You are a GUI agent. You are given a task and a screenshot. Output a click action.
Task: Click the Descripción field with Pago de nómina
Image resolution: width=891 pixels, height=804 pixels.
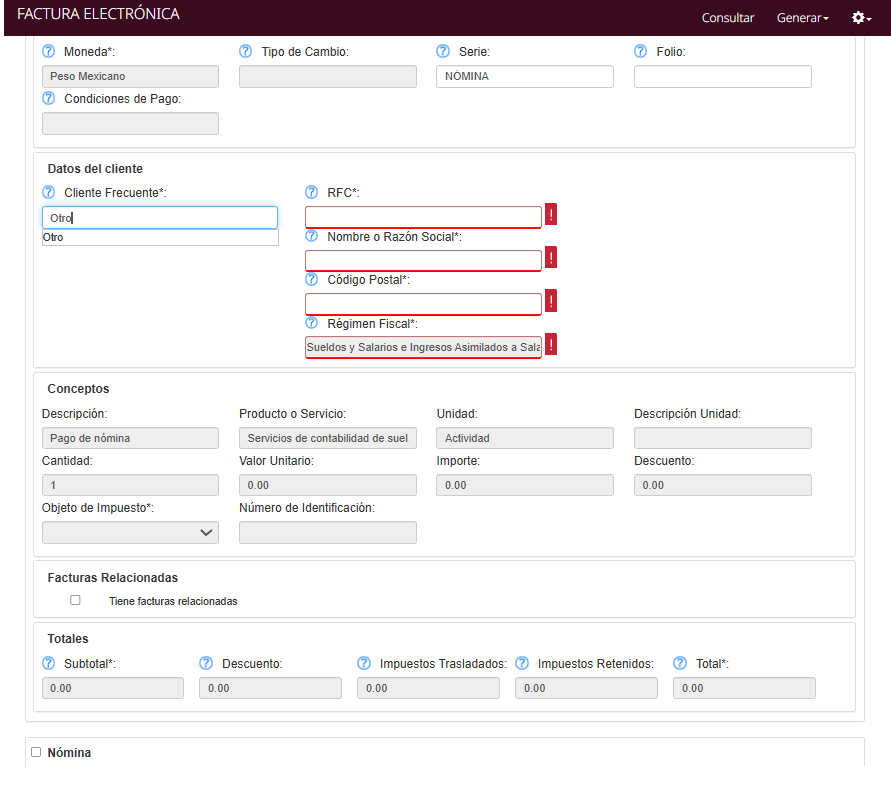[130, 438]
